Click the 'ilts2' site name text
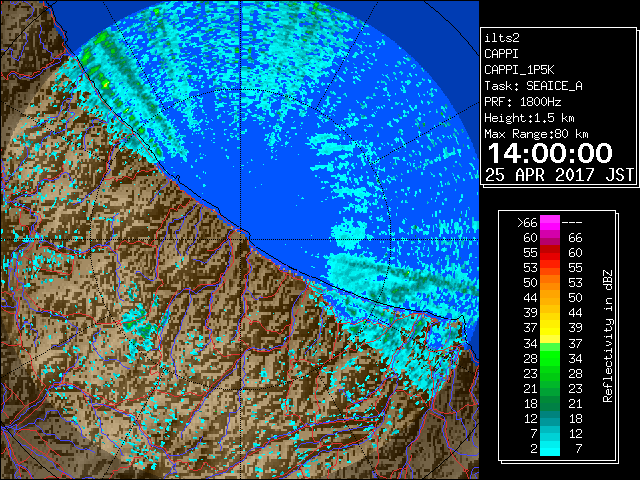640x480 pixels. pyautogui.click(x=502, y=38)
